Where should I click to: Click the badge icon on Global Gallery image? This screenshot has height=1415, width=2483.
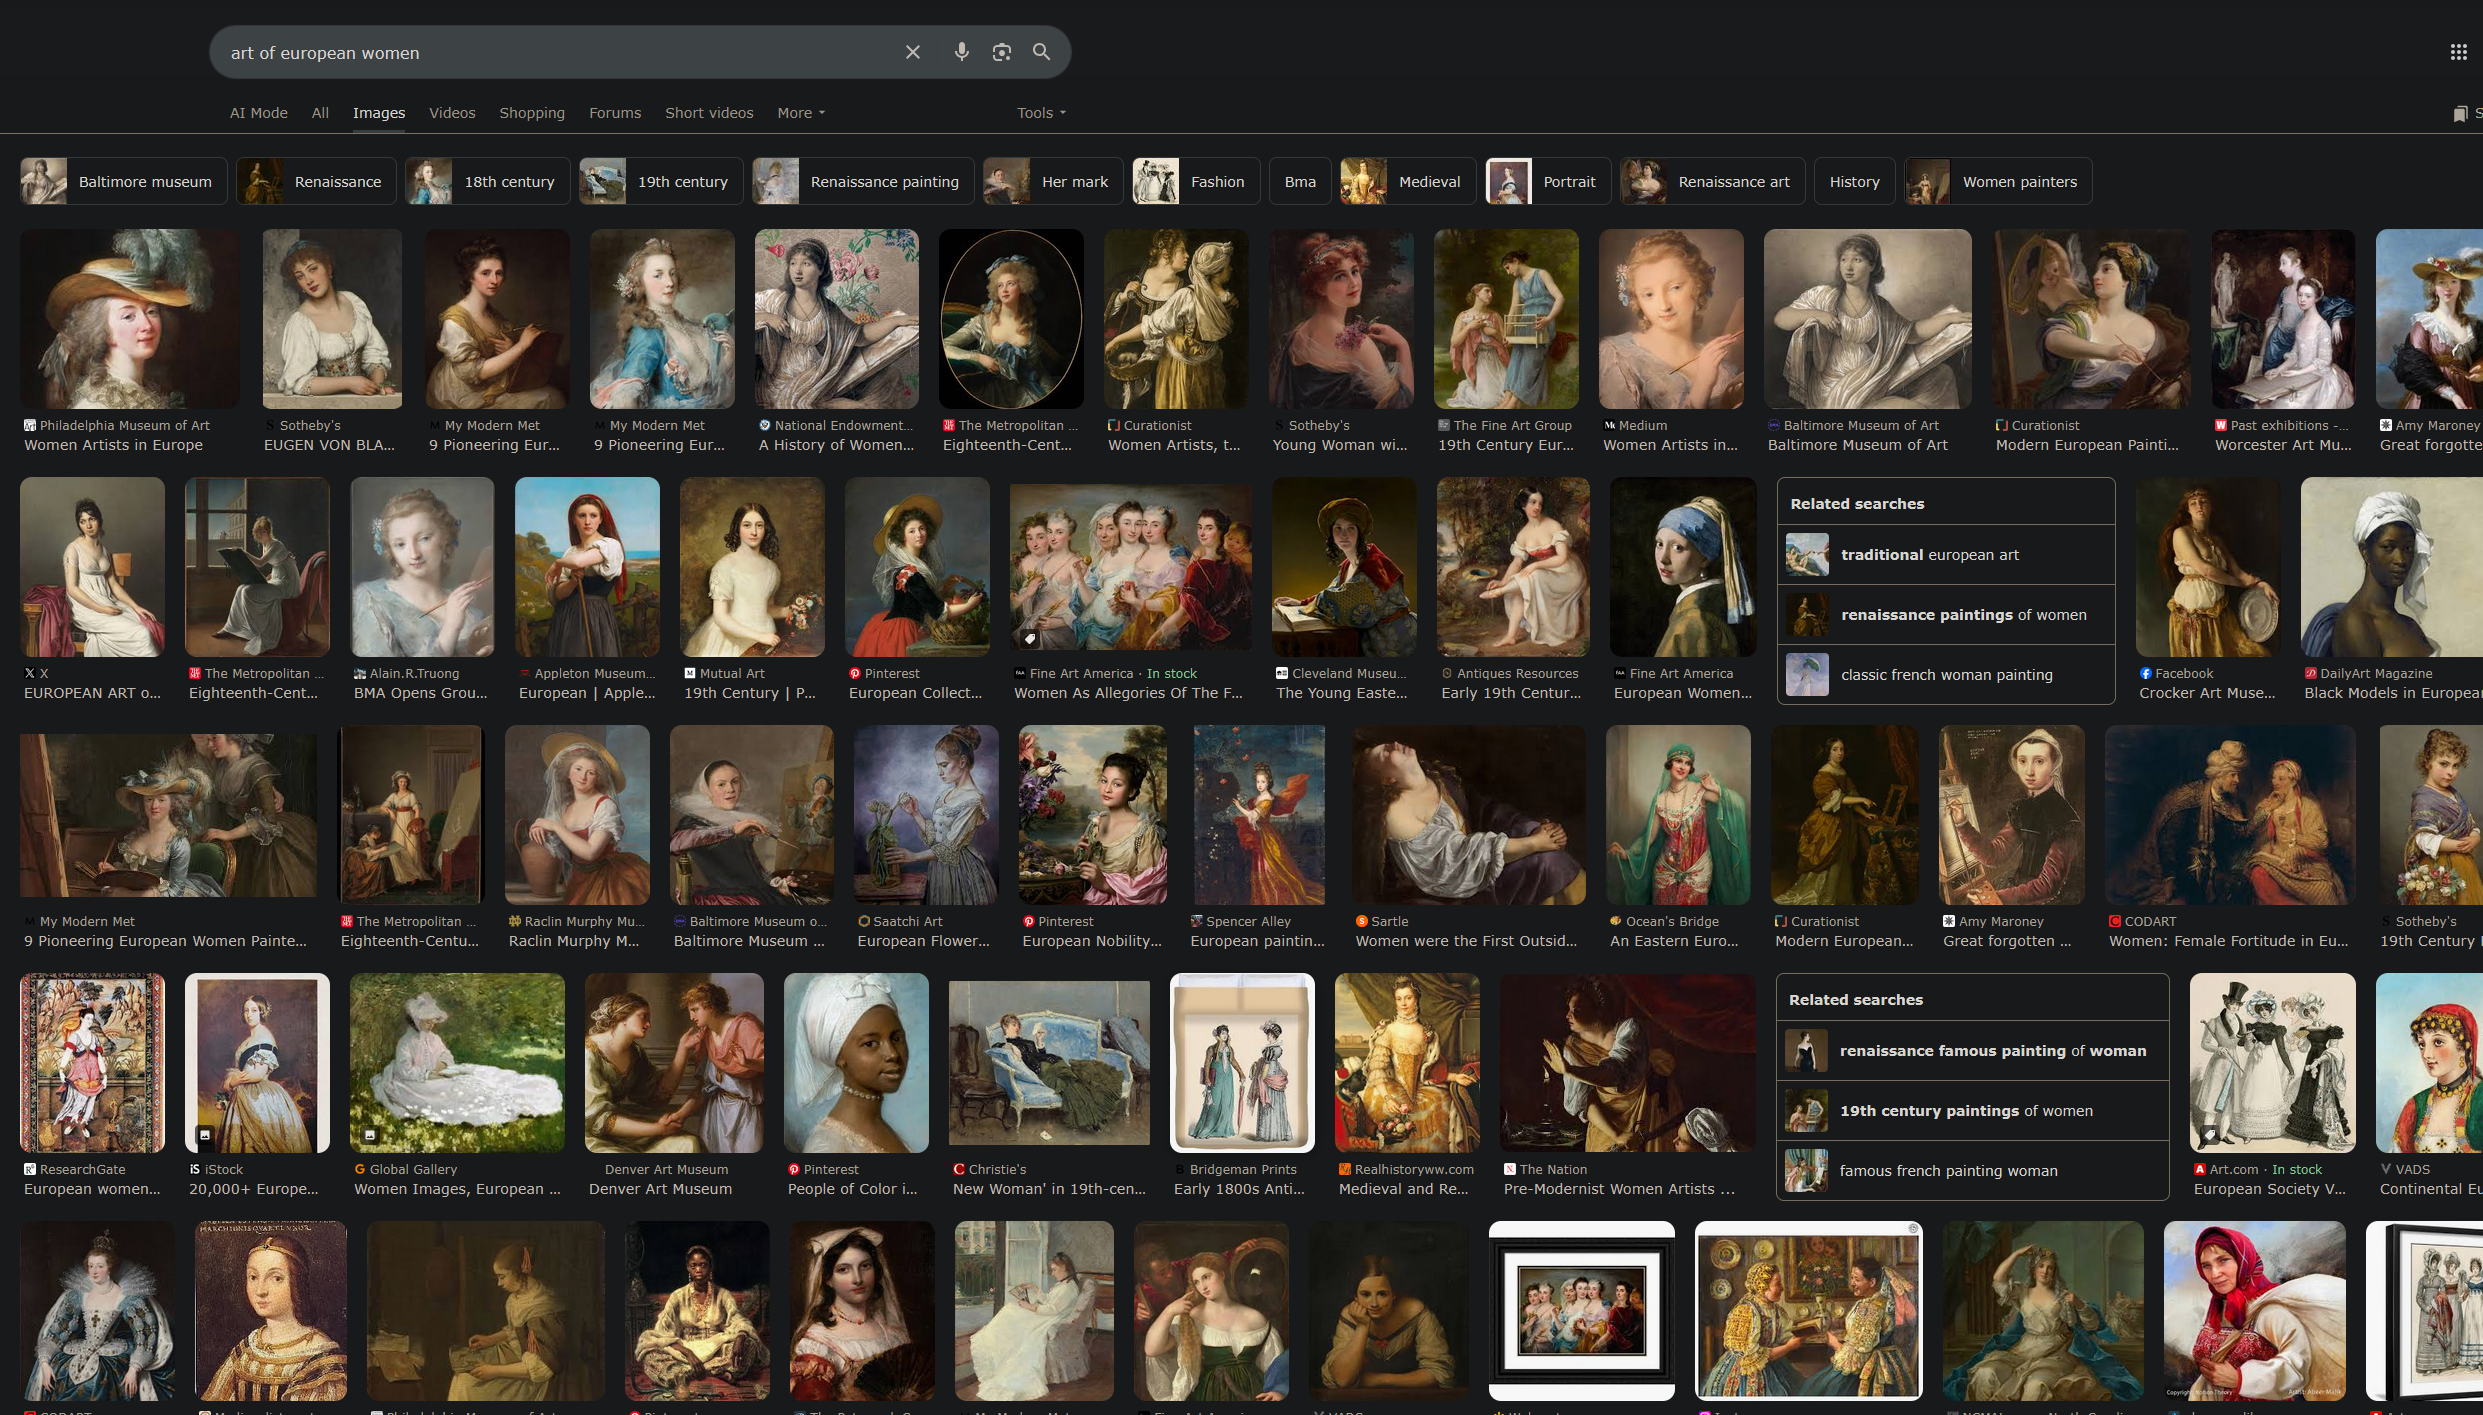[x=369, y=1135]
